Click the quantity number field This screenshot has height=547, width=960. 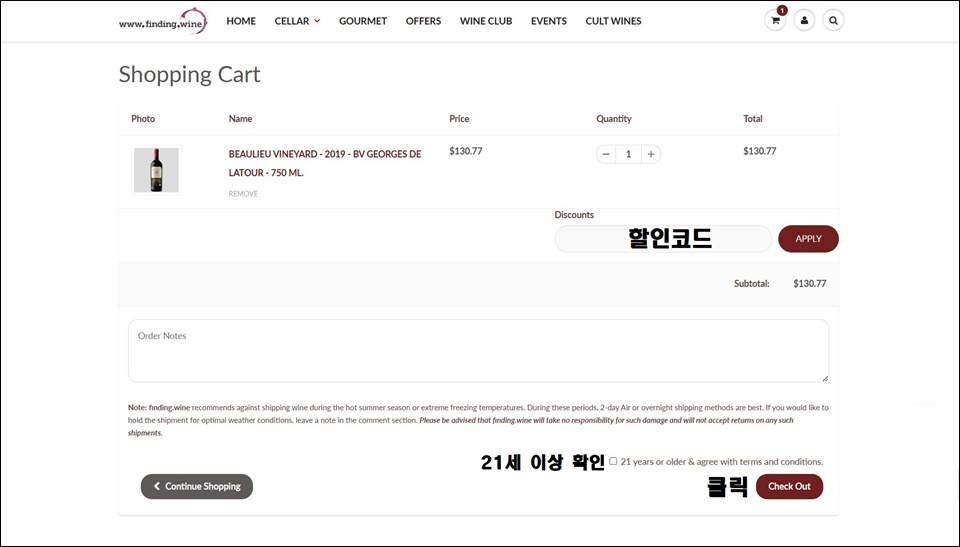[x=628, y=154]
